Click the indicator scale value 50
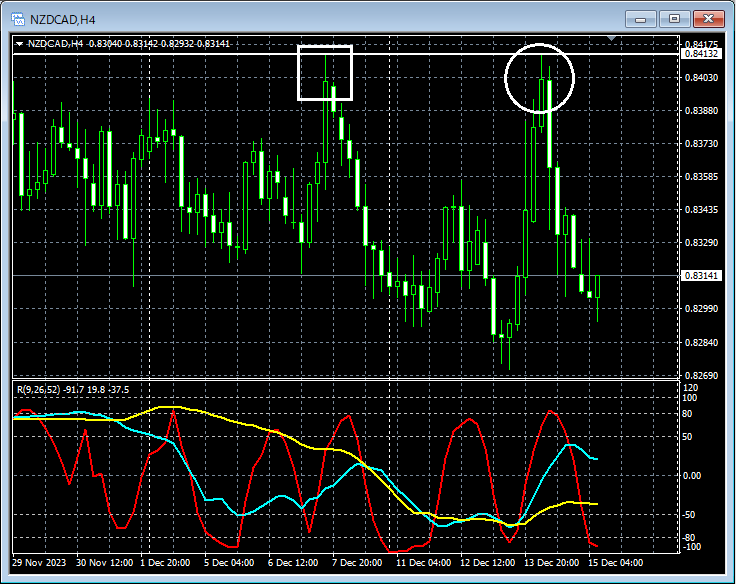The height and width of the screenshot is (584, 737). [x=687, y=437]
